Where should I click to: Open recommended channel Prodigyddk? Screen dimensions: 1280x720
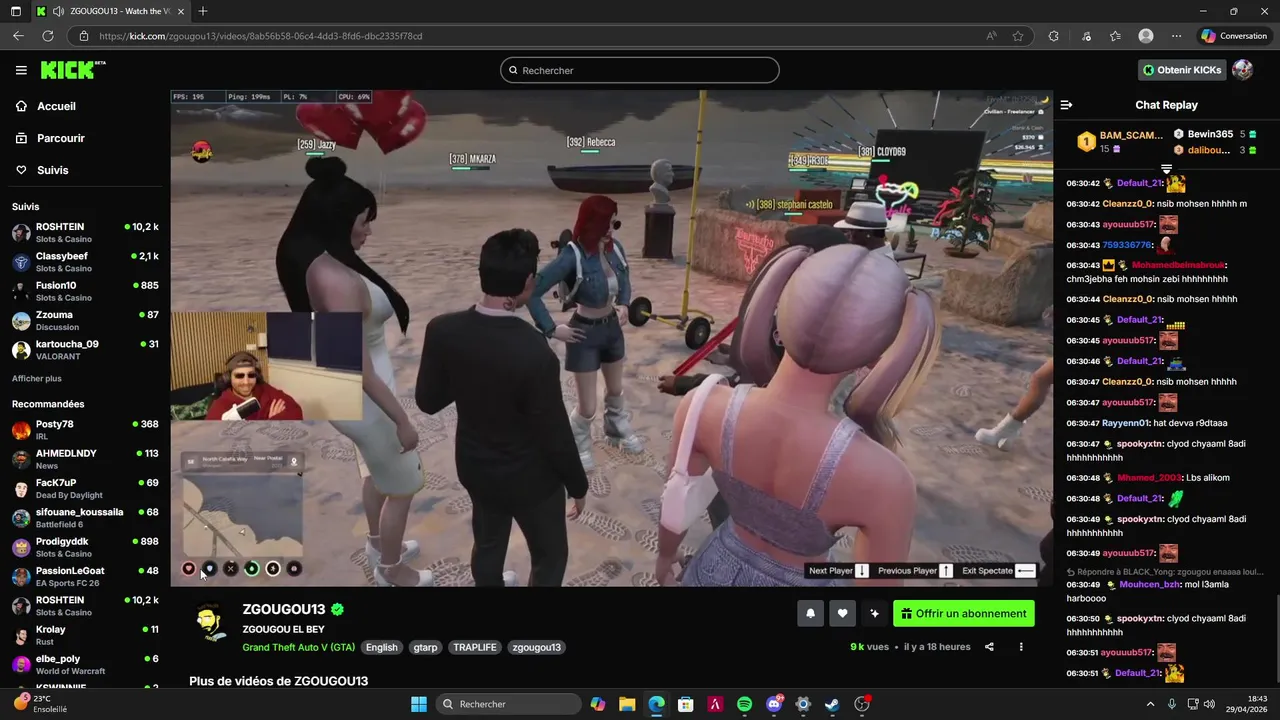[x=85, y=547]
